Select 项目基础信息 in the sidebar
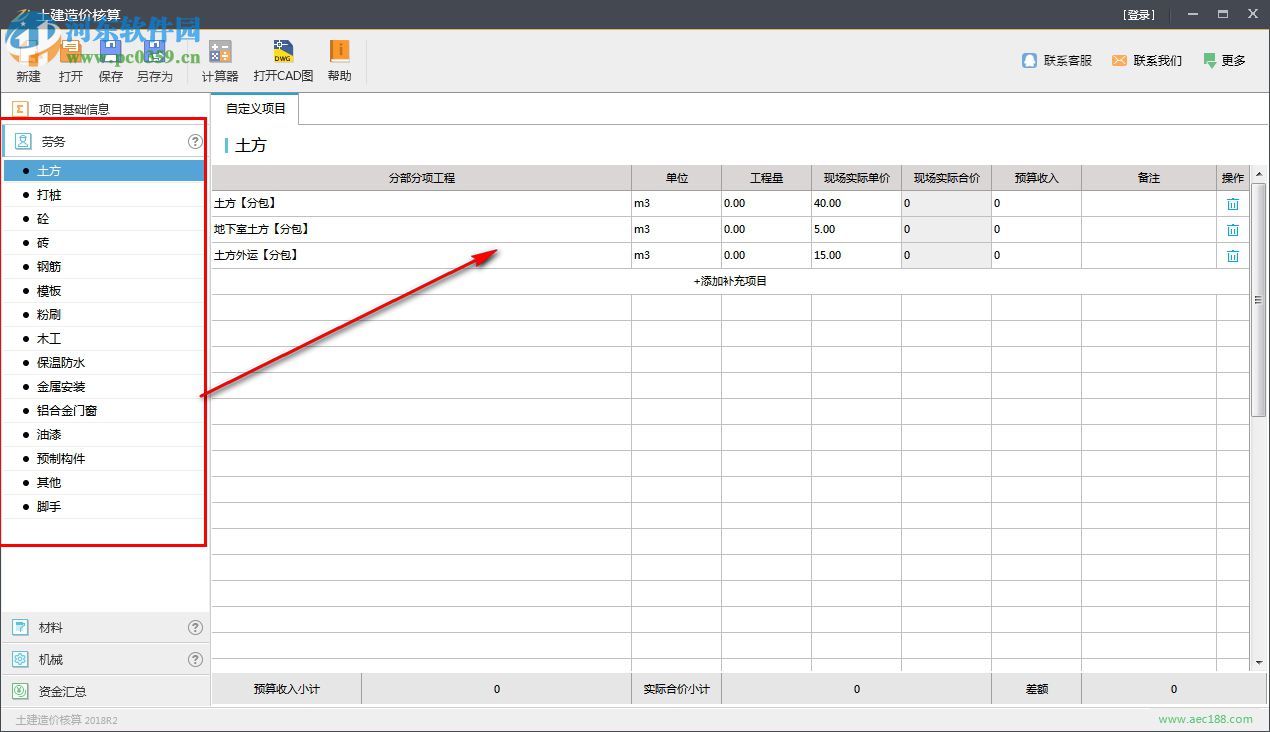 coord(73,109)
